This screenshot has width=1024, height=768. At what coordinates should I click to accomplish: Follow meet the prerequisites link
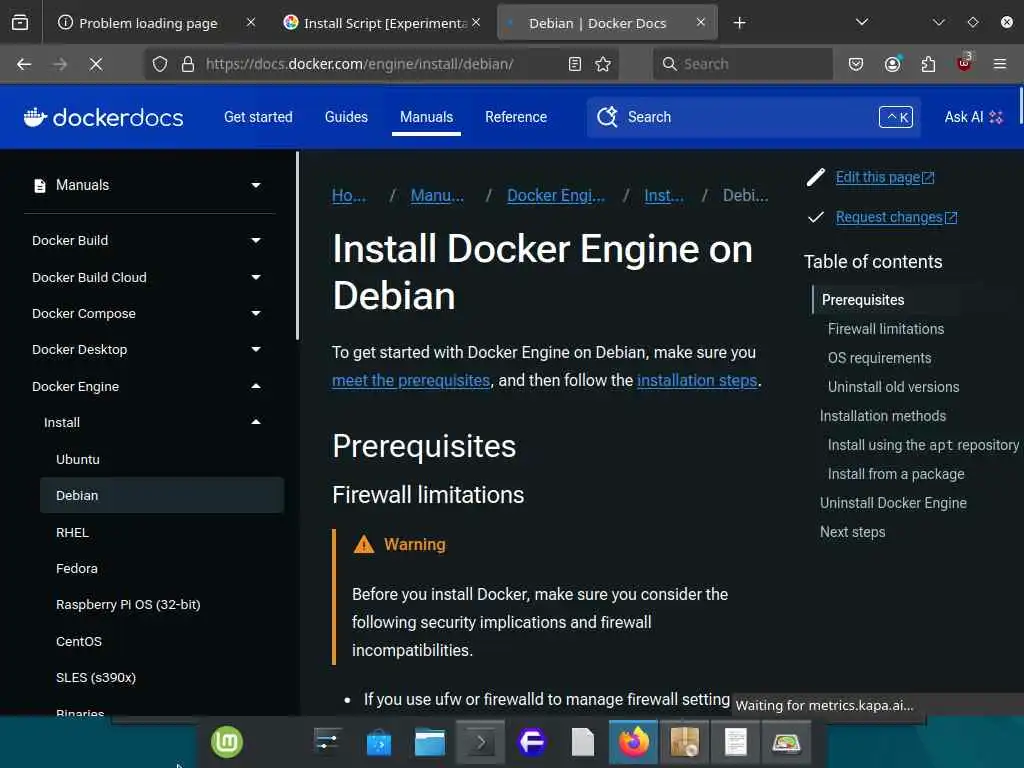tap(411, 380)
